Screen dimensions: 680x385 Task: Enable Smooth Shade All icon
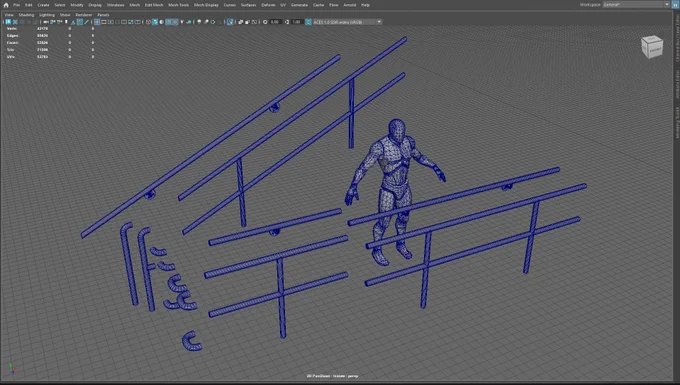click(155, 22)
